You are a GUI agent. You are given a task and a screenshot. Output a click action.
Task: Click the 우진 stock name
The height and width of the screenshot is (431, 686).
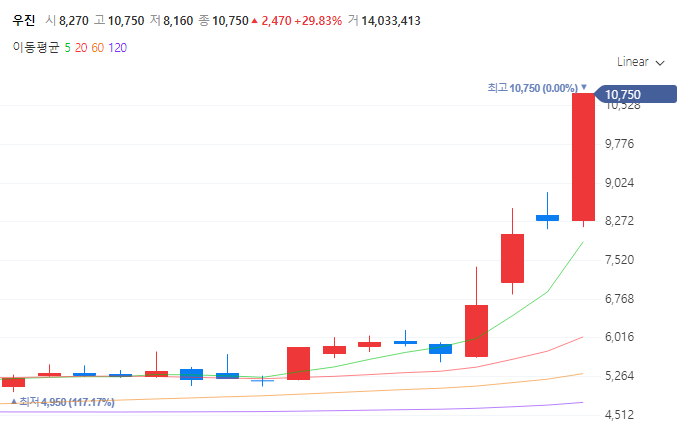(24, 20)
